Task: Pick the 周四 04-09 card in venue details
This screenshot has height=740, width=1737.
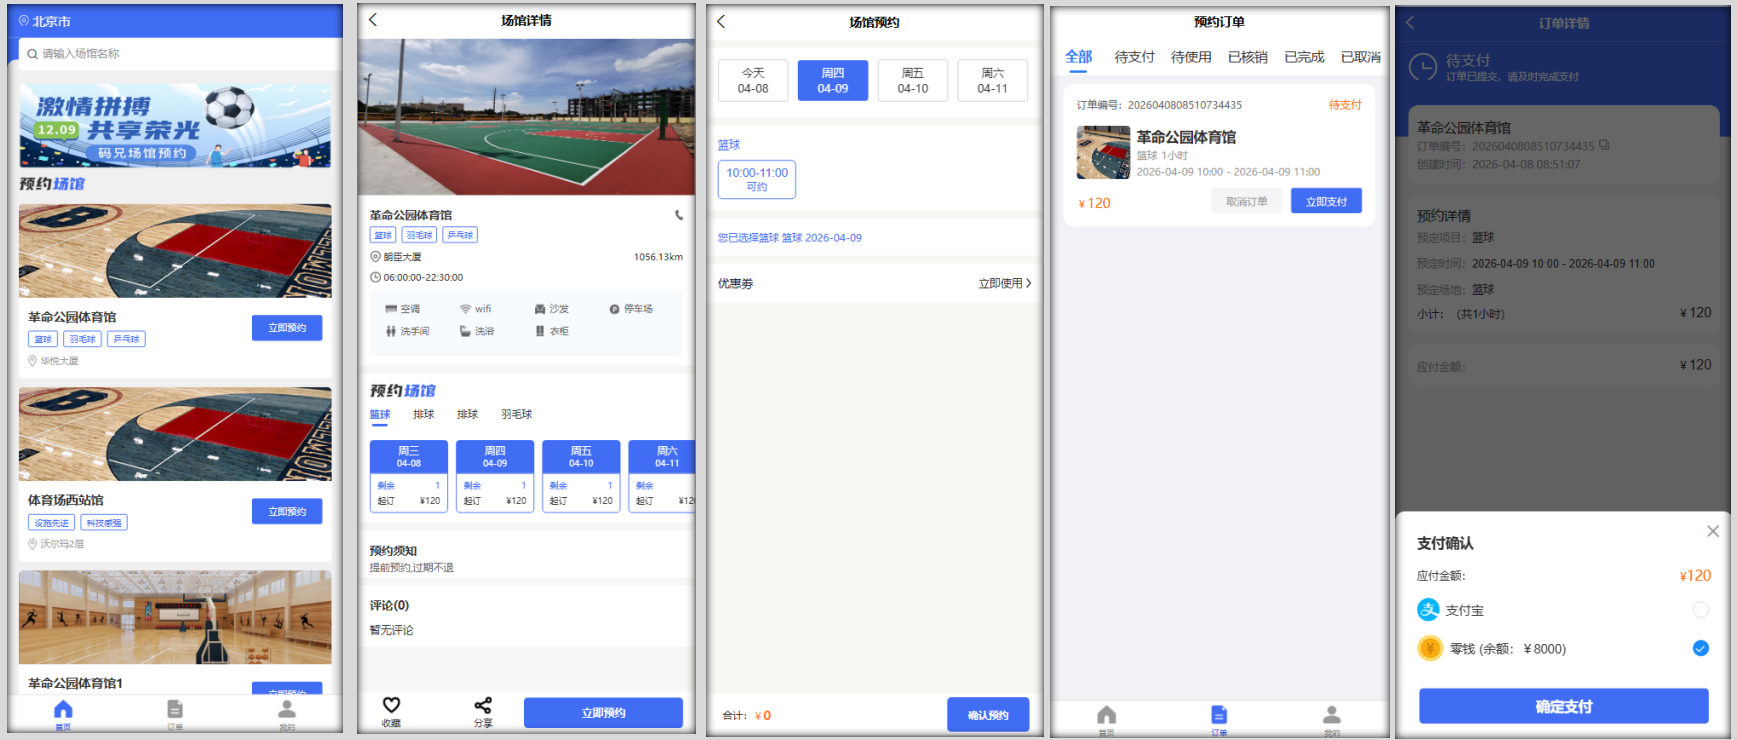Action: click(495, 476)
